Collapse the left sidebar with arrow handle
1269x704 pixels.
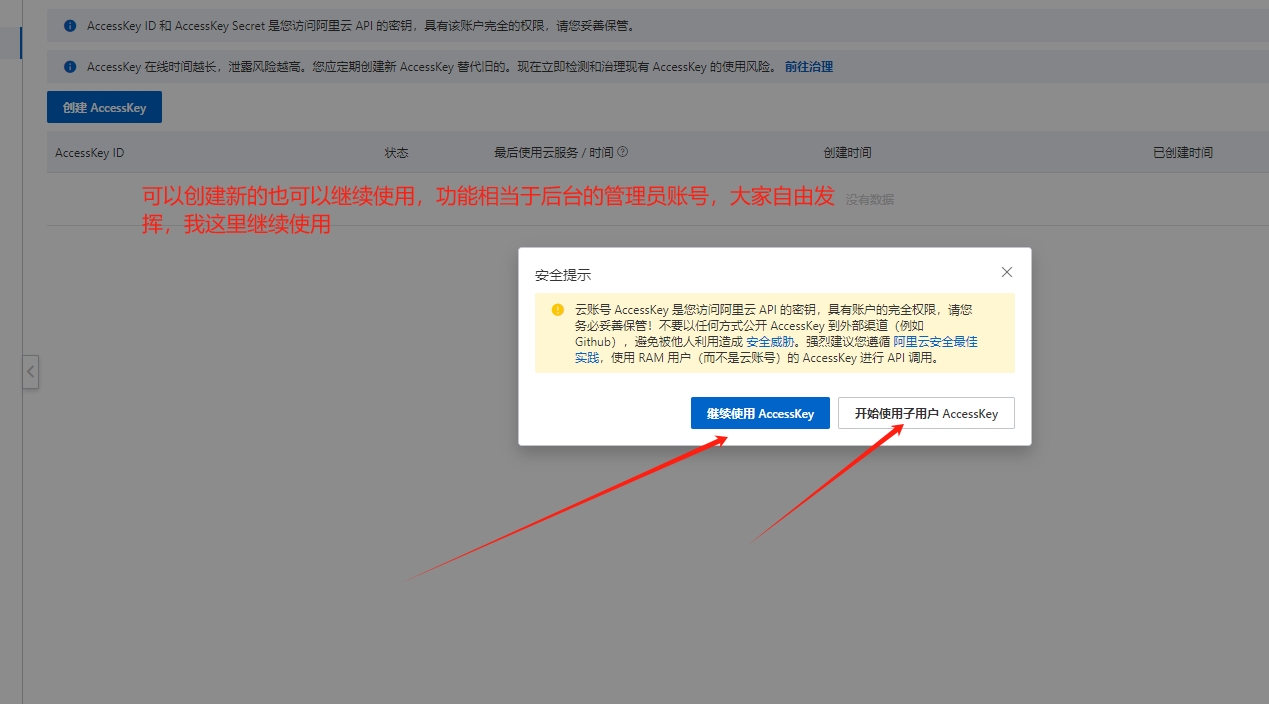[31, 372]
